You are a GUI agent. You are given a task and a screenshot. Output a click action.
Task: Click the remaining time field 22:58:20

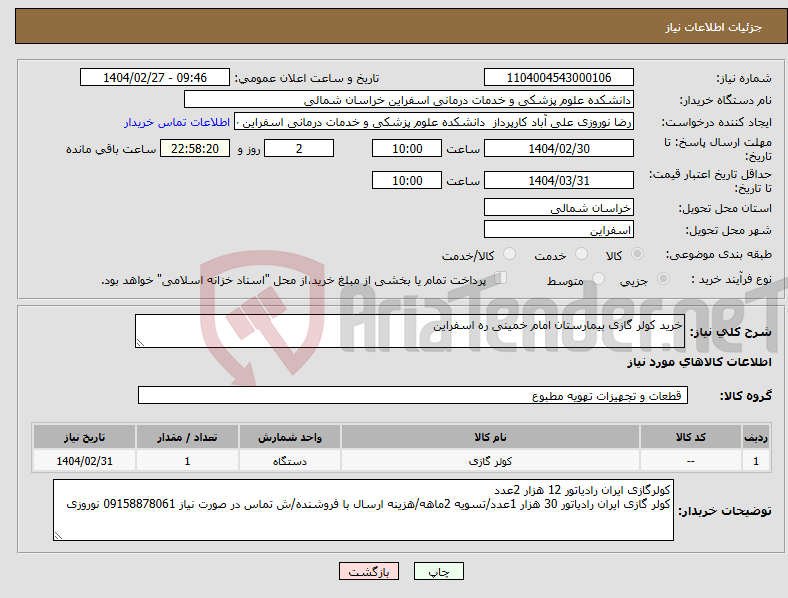(195, 148)
